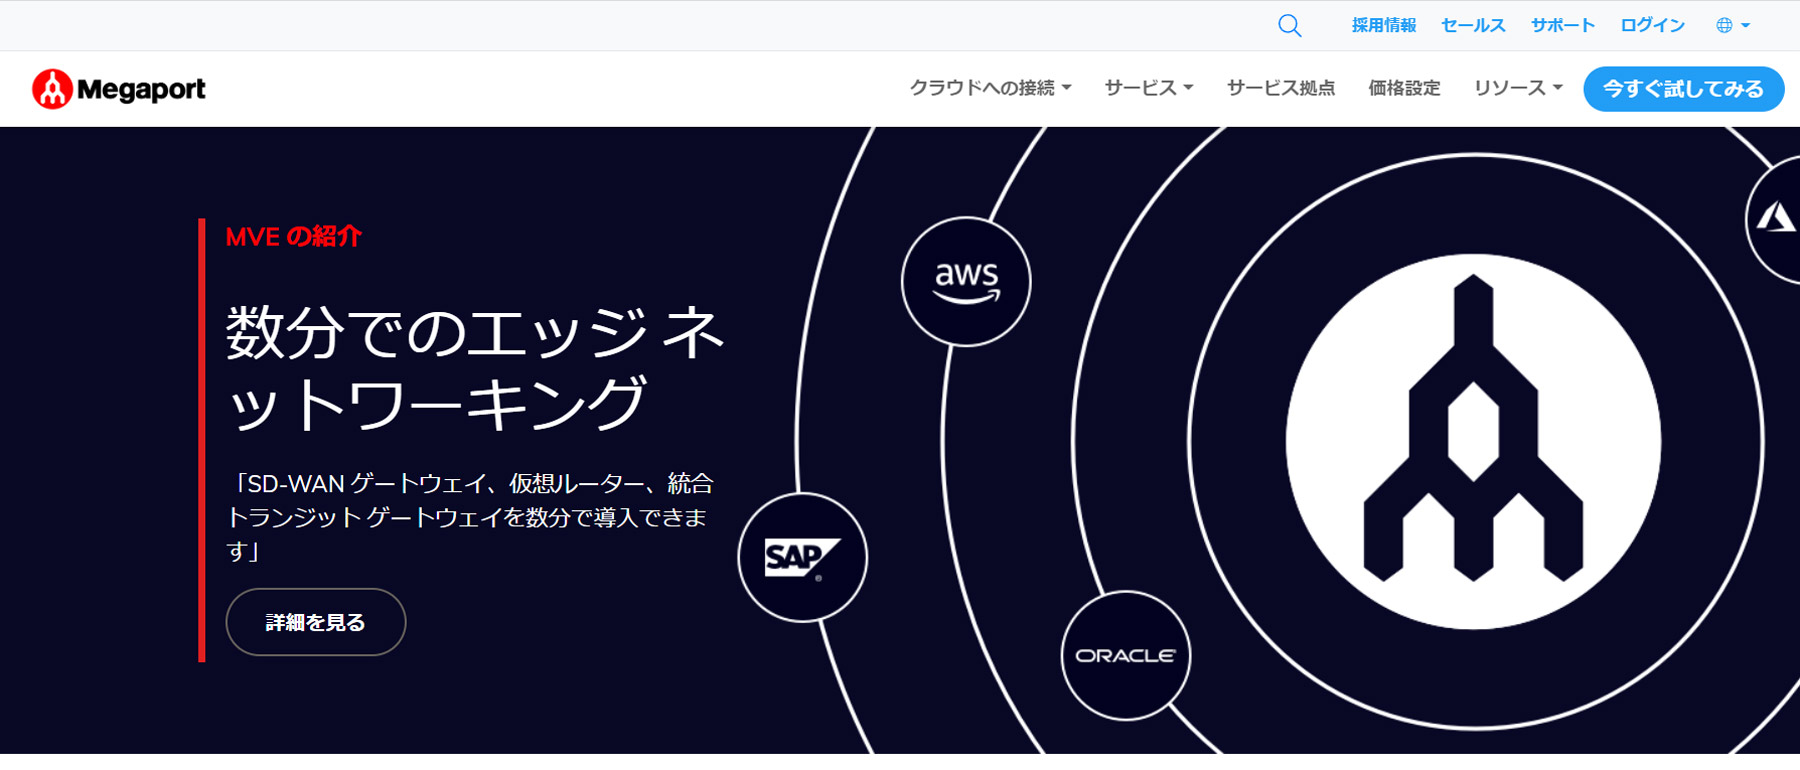
Task: Click the 詳細を見る button
Action: click(316, 622)
